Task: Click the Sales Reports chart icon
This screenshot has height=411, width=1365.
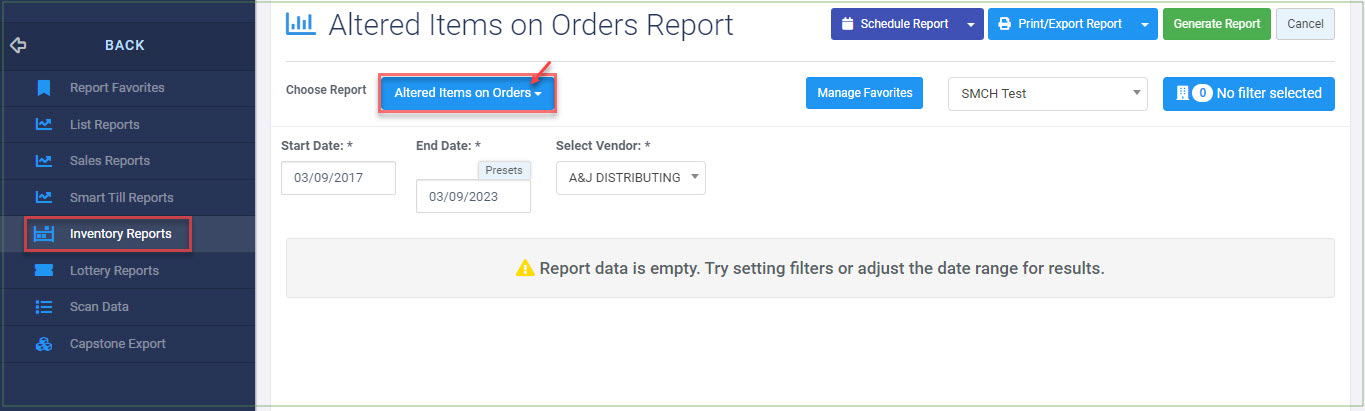Action: [x=43, y=161]
